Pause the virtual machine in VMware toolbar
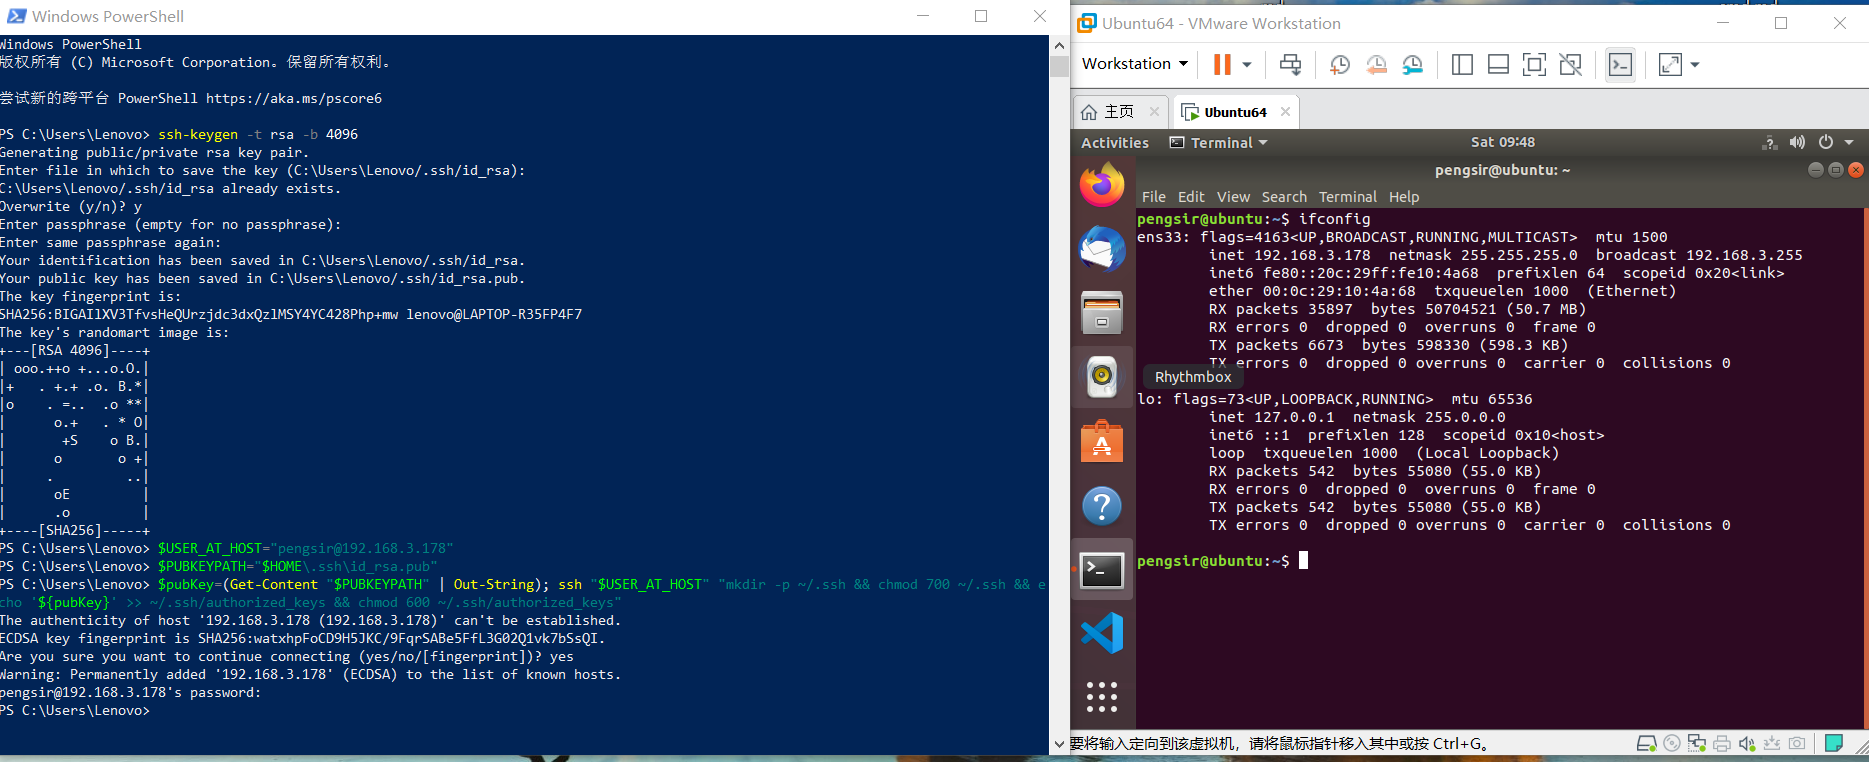 1222,64
